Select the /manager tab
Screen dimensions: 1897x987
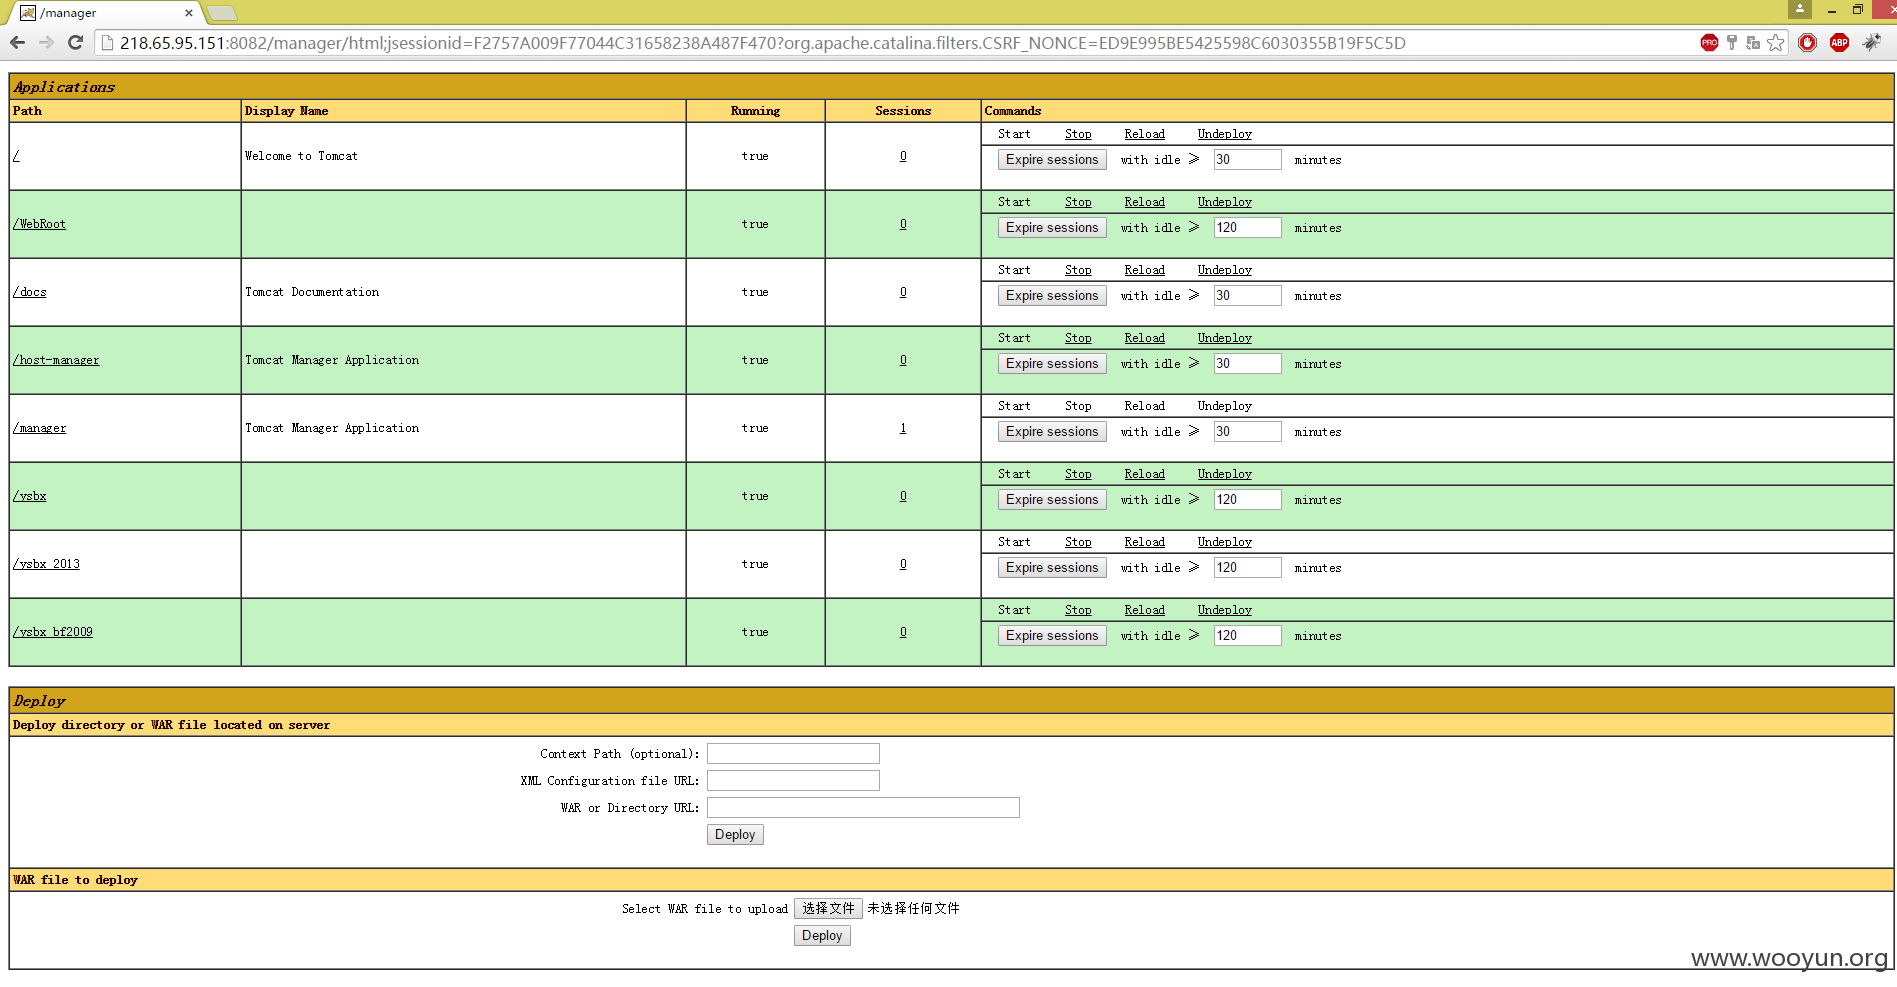(x=105, y=13)
